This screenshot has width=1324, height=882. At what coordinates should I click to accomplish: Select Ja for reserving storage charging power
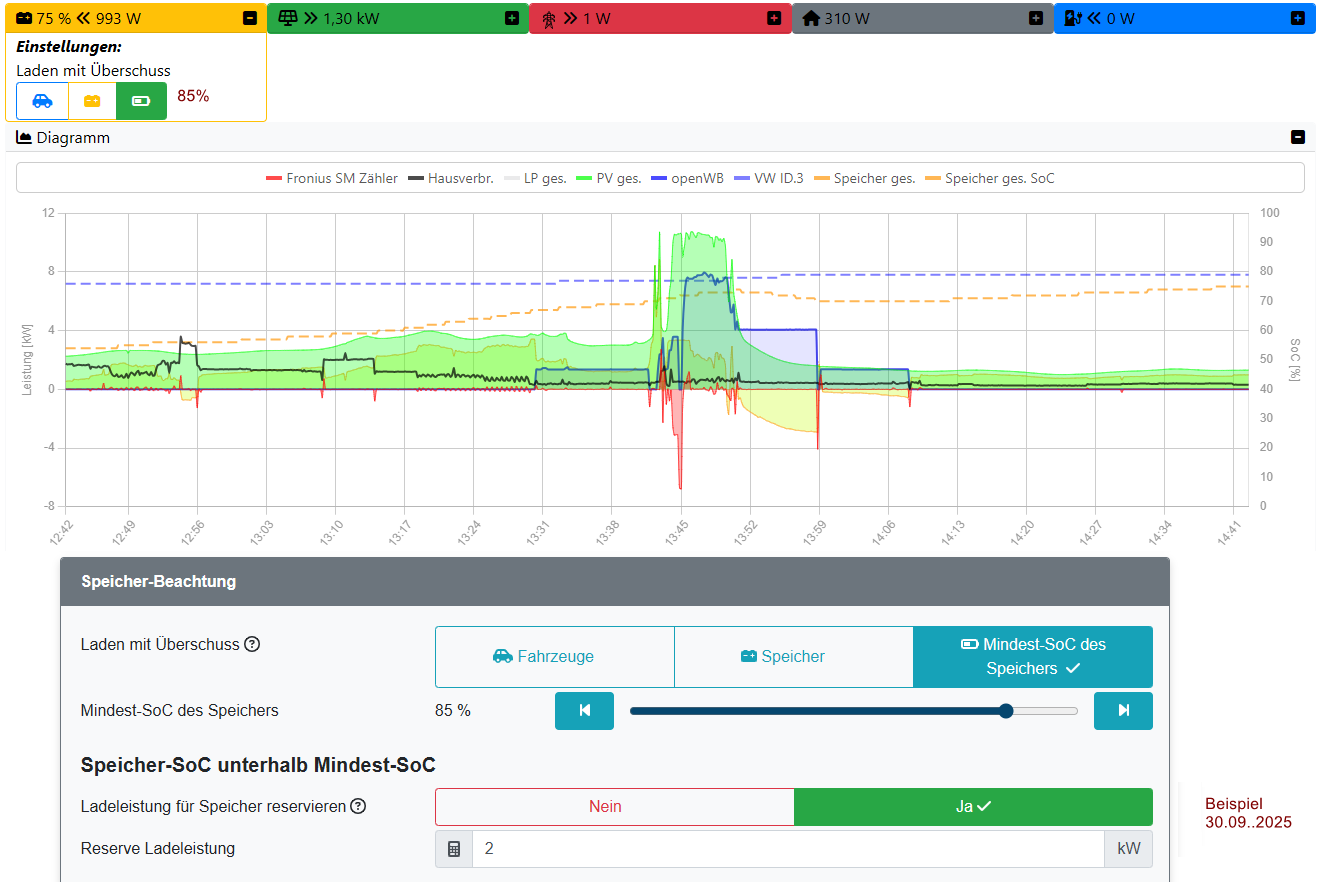[972, 807]
